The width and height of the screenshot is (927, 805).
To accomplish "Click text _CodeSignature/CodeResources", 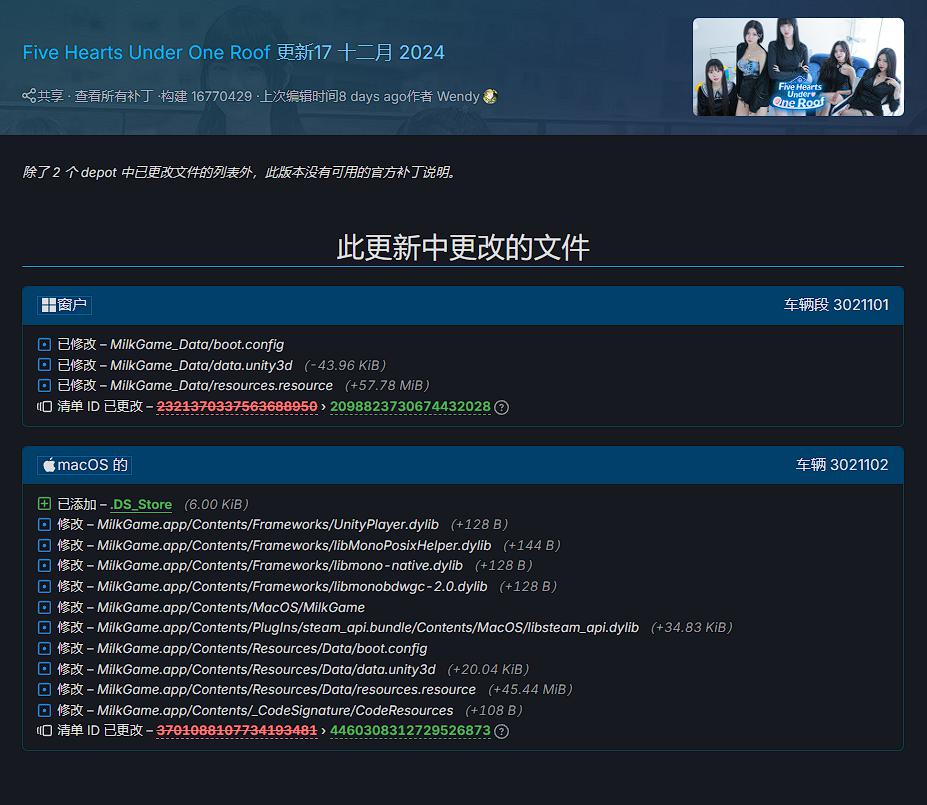I will [355, 710].
